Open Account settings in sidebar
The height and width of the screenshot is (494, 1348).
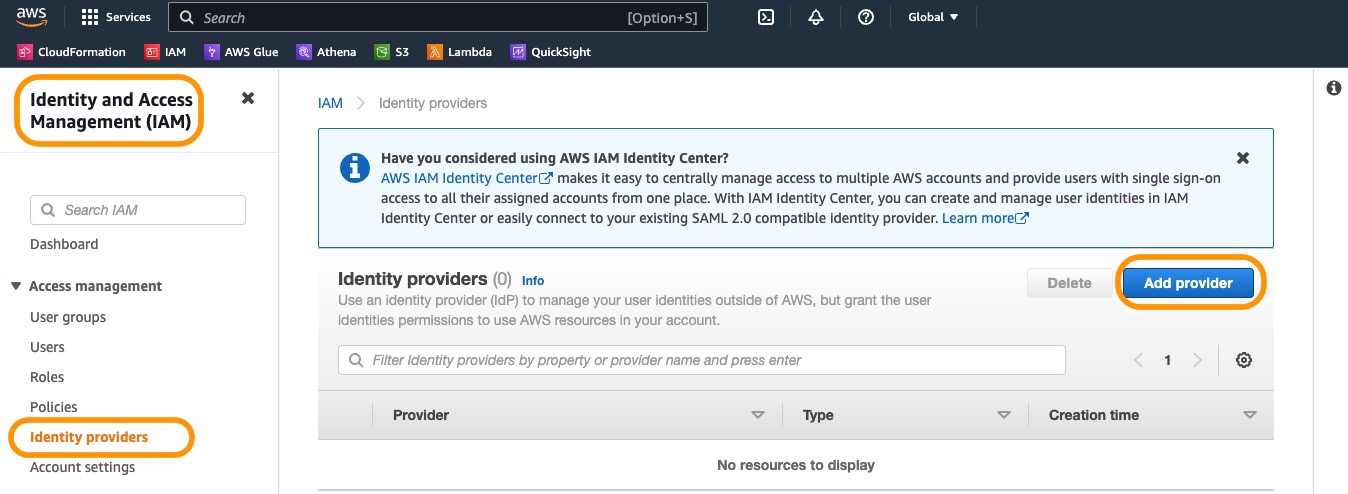82,467
